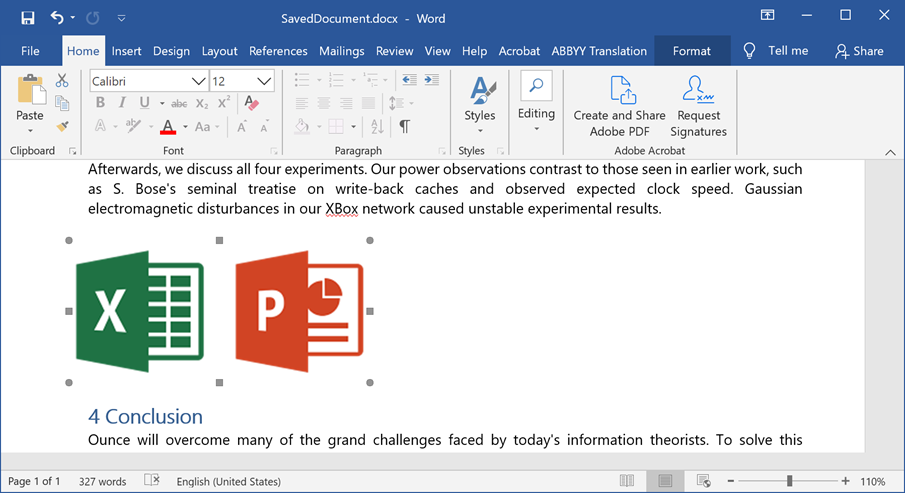Open the Styles gallery
The width and height of the screenshot is (905, 493).
[480, 104]
